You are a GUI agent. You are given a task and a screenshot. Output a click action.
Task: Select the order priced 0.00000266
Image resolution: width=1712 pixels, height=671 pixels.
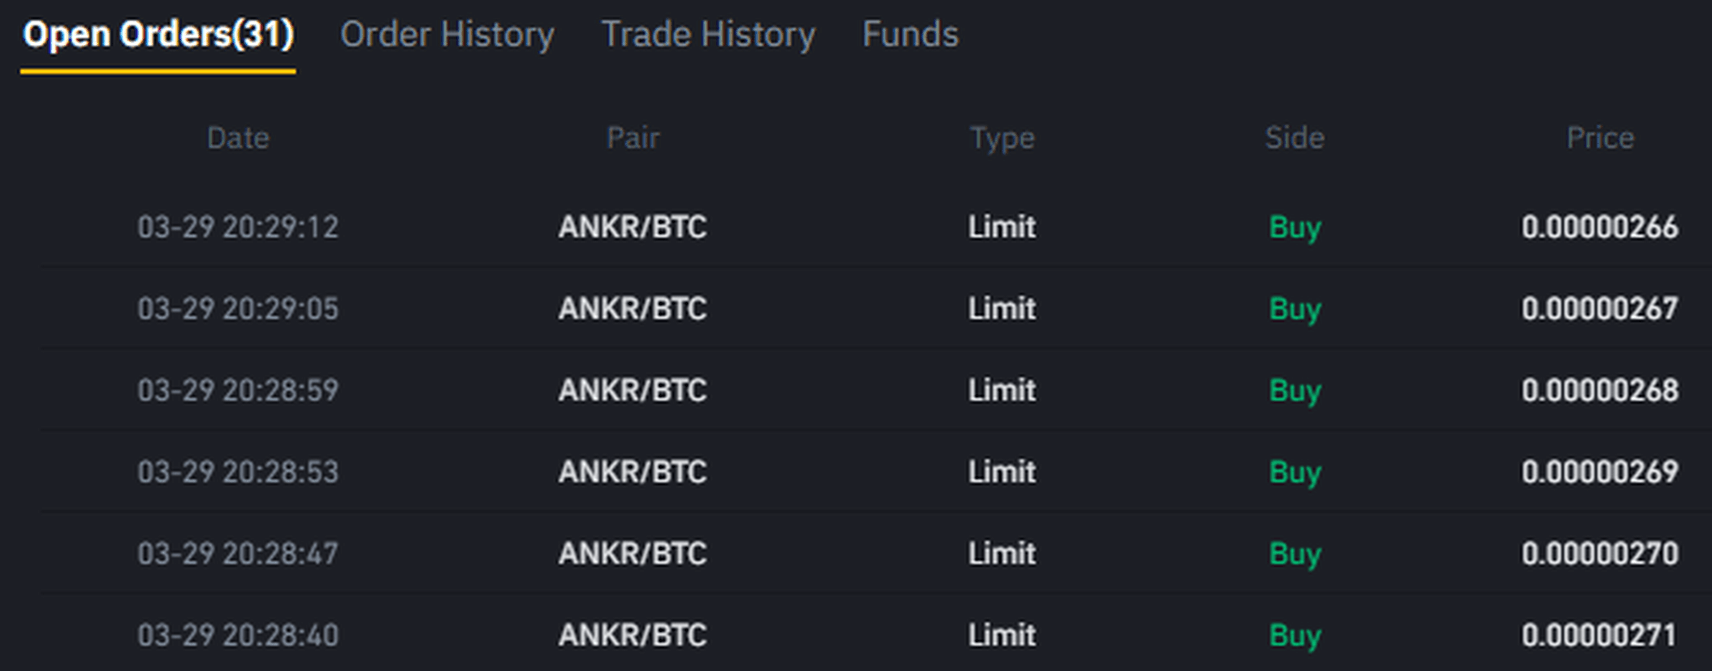(1600, 227)
